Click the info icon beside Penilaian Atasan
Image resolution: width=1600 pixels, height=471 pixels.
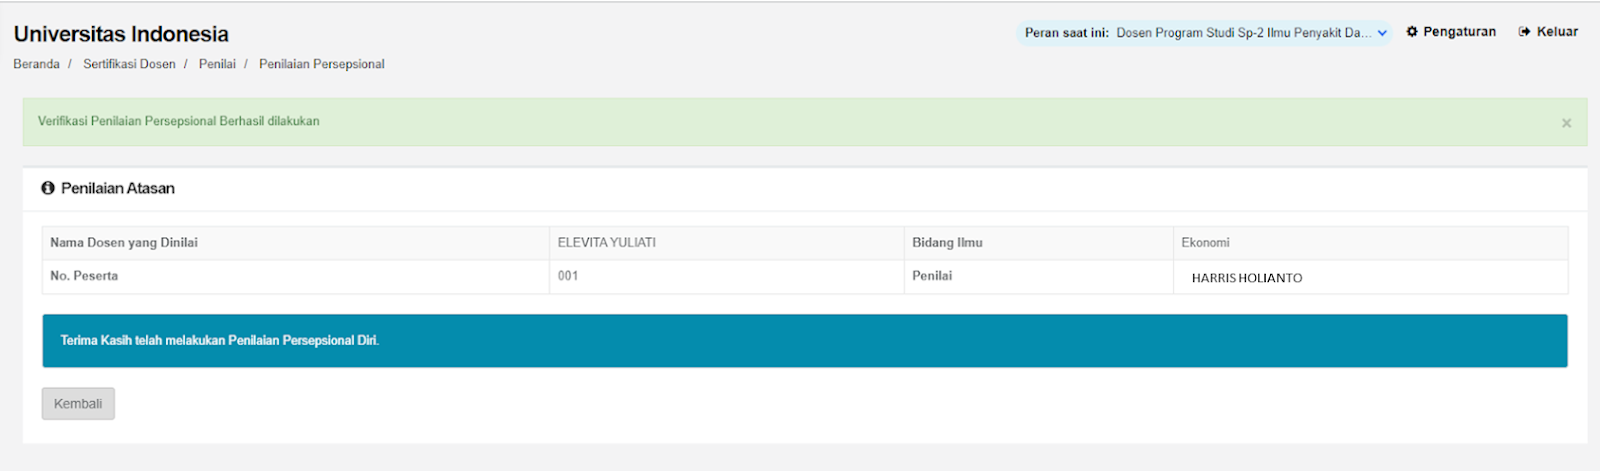click(x=48, y=188)
